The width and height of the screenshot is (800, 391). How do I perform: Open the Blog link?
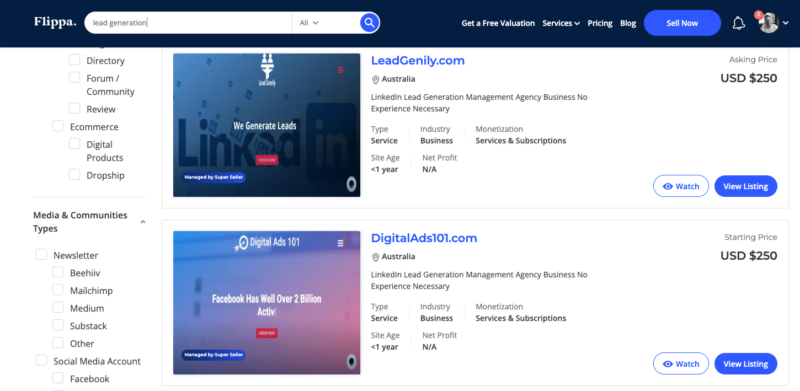click(628, 23)
